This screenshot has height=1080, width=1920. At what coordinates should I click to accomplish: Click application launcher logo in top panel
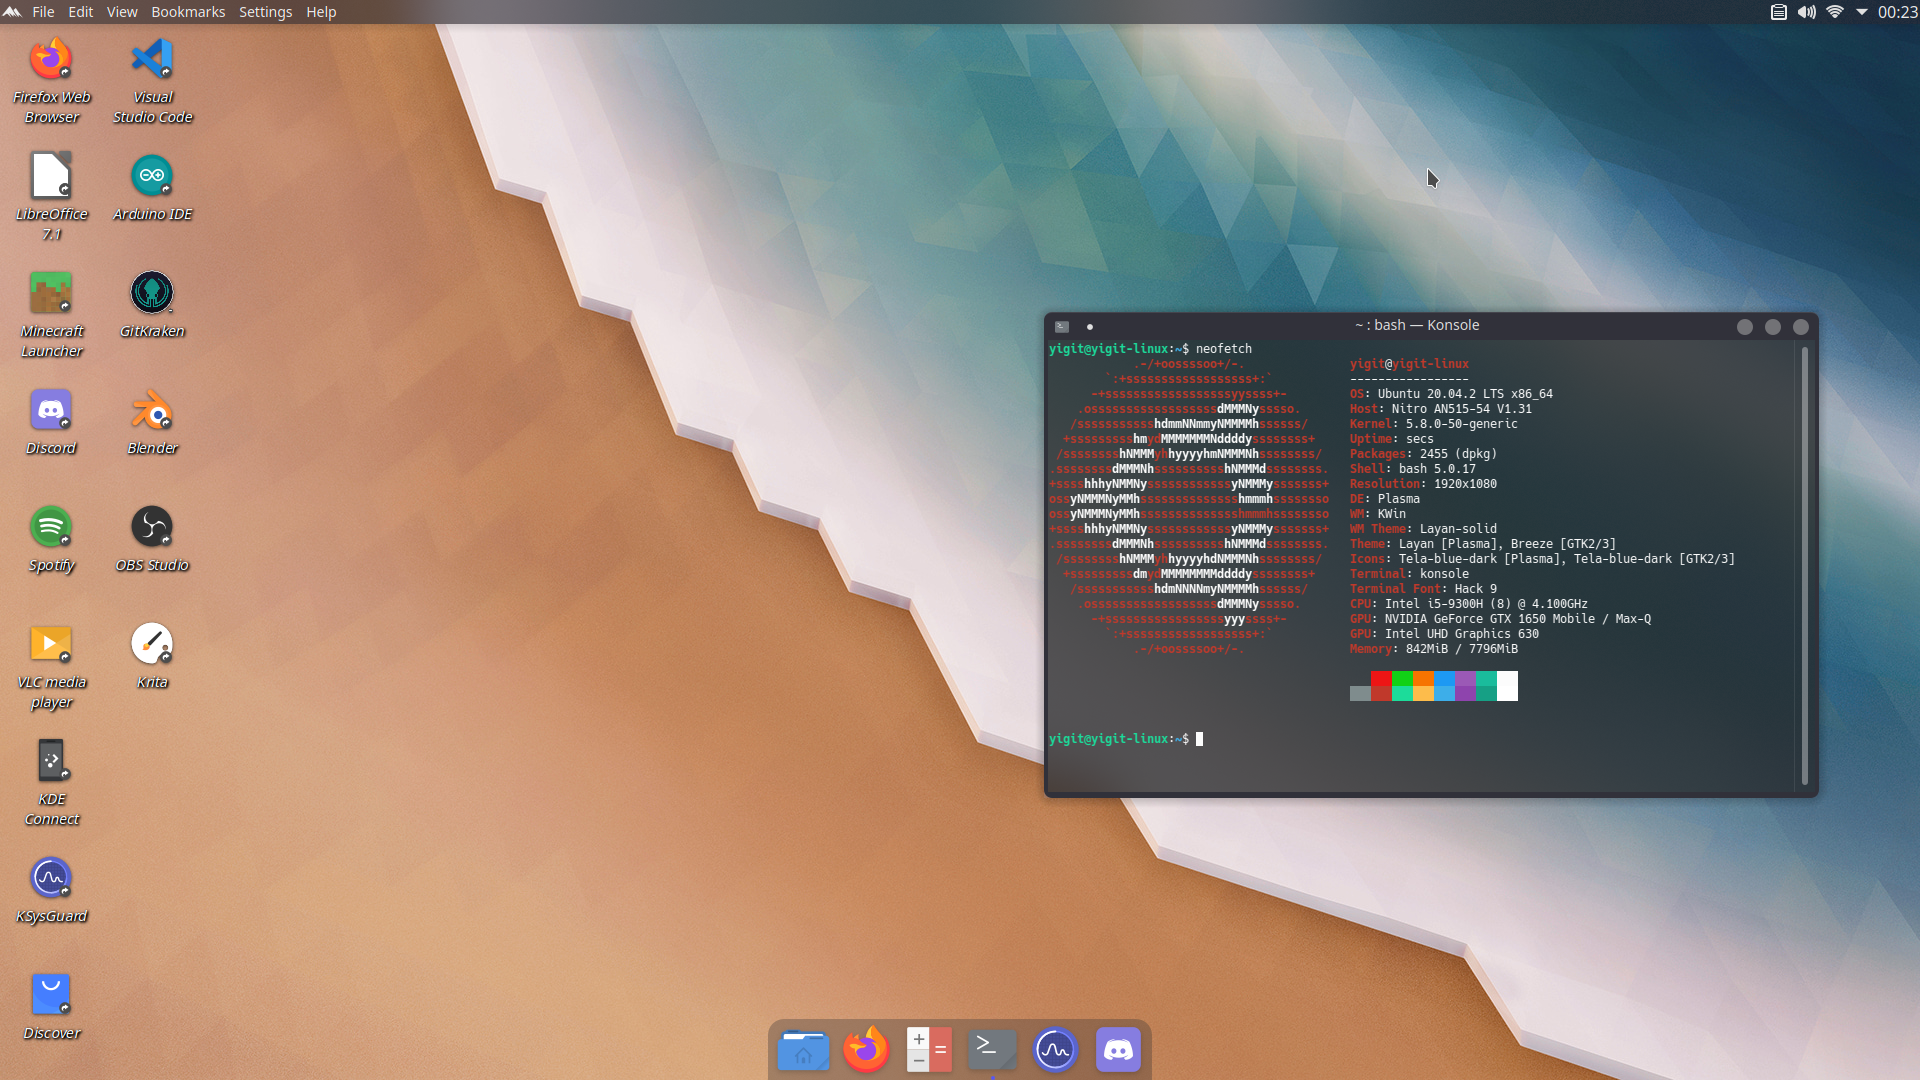click(12, 12)
